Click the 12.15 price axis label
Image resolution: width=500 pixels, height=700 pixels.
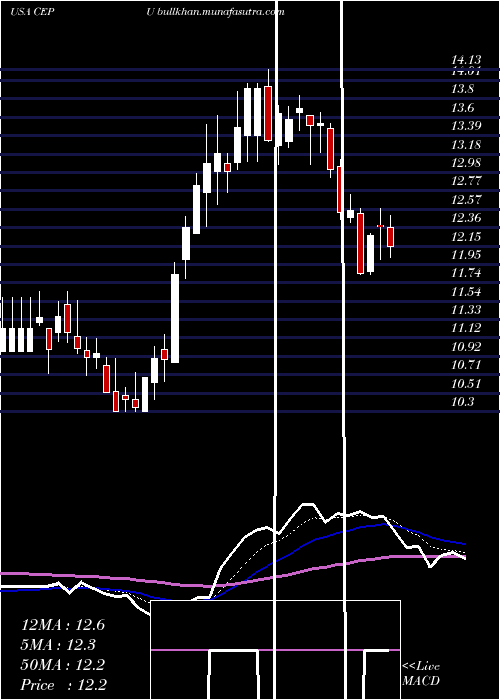coord(466,237)
